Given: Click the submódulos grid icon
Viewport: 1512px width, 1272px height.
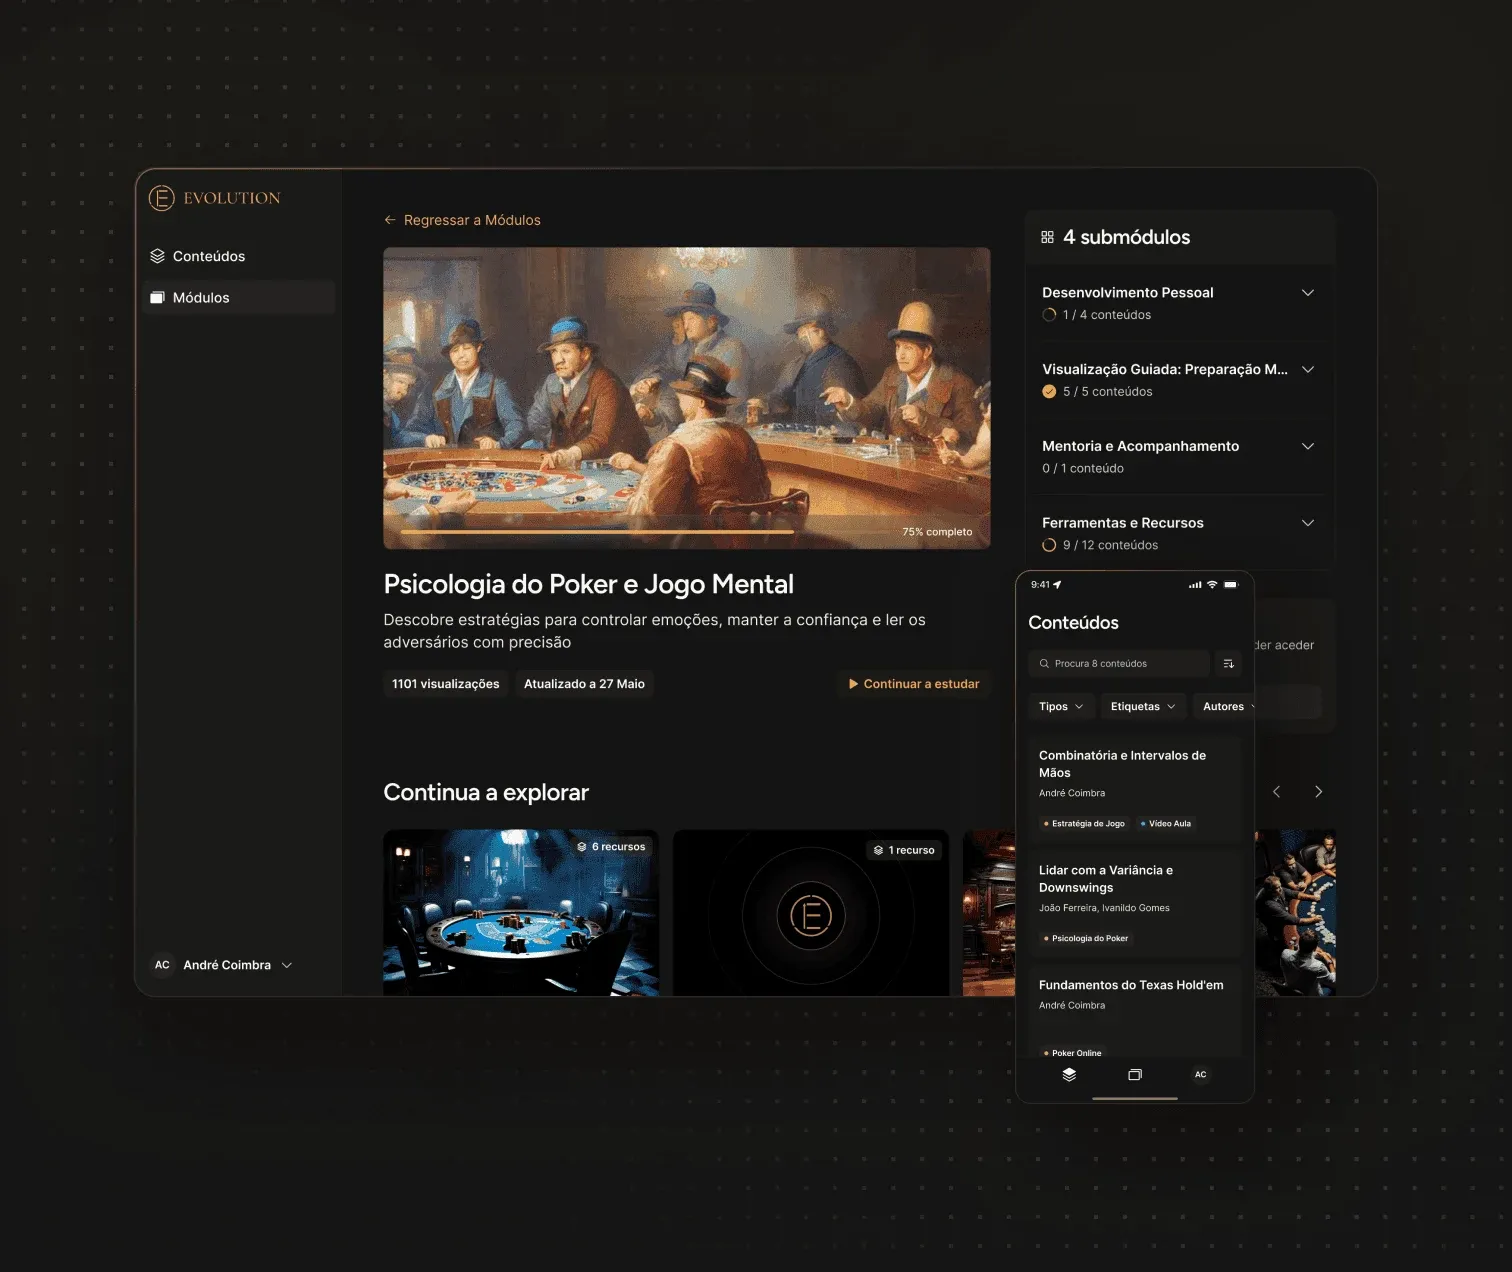Looking at the screenshot, I should pos(1047,237).
